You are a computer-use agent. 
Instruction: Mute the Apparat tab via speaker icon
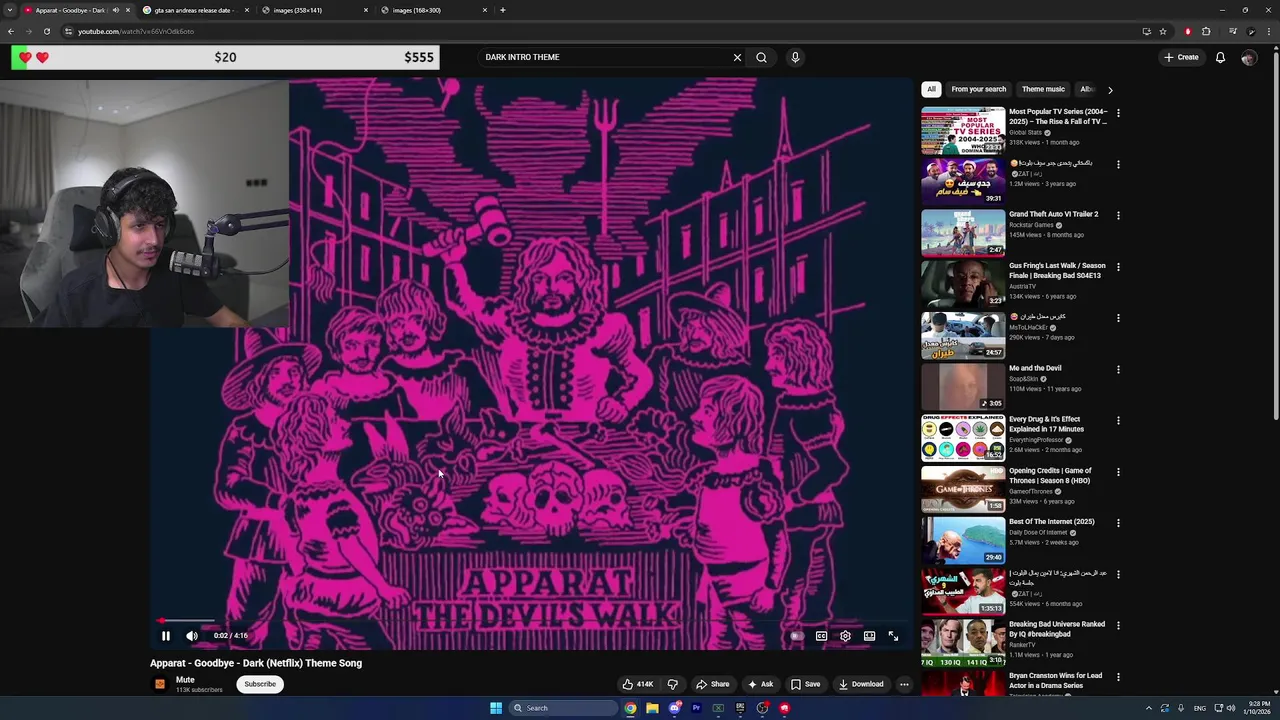pyautogui.click(x=115, y=10)
